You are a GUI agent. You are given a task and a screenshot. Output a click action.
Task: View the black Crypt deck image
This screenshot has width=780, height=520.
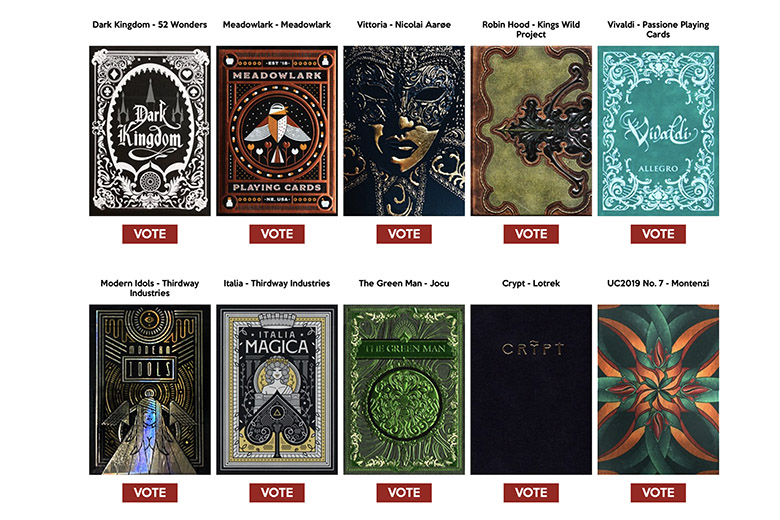(531, 390)
